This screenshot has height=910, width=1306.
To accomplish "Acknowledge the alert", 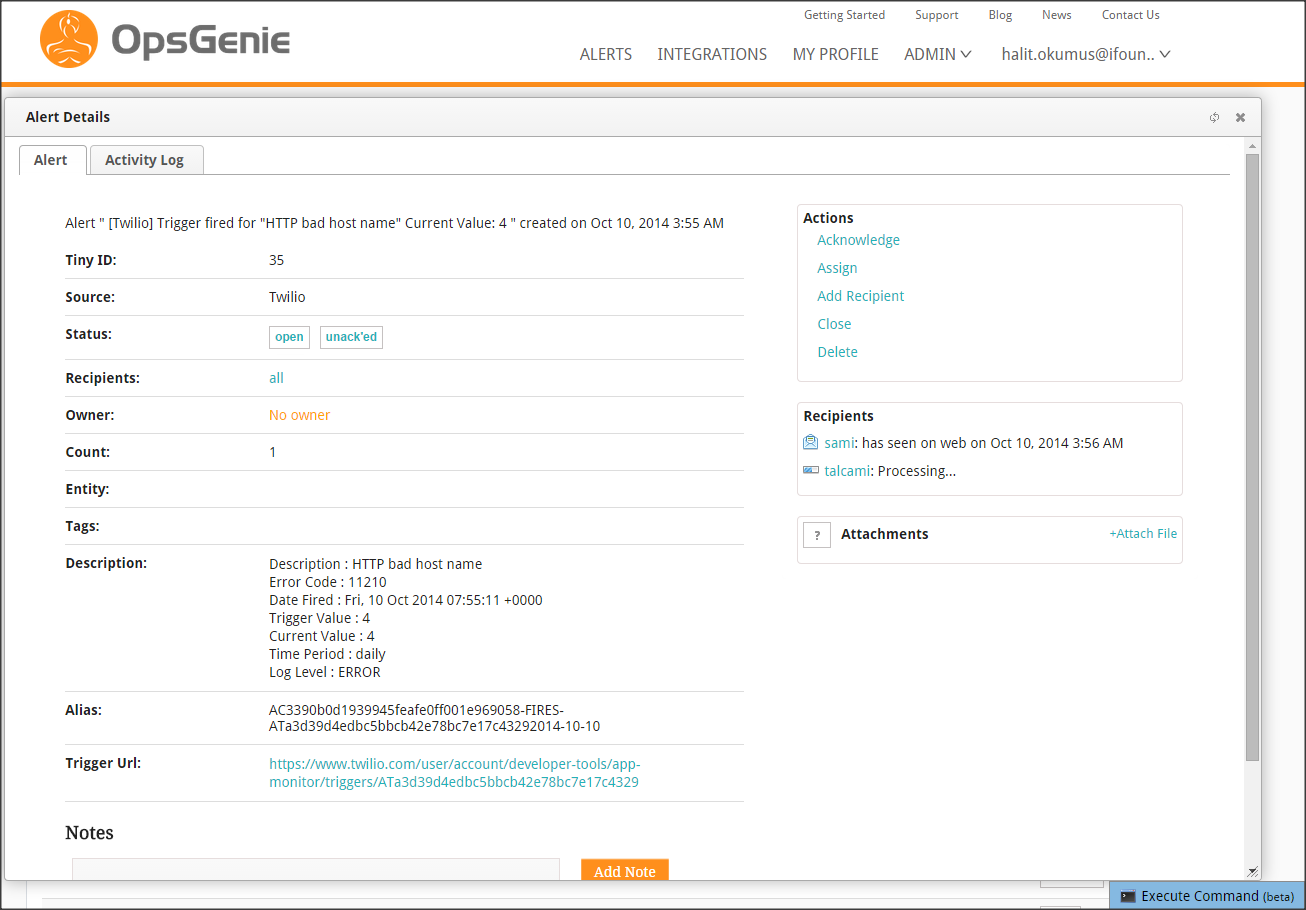I will pos(858,240).
